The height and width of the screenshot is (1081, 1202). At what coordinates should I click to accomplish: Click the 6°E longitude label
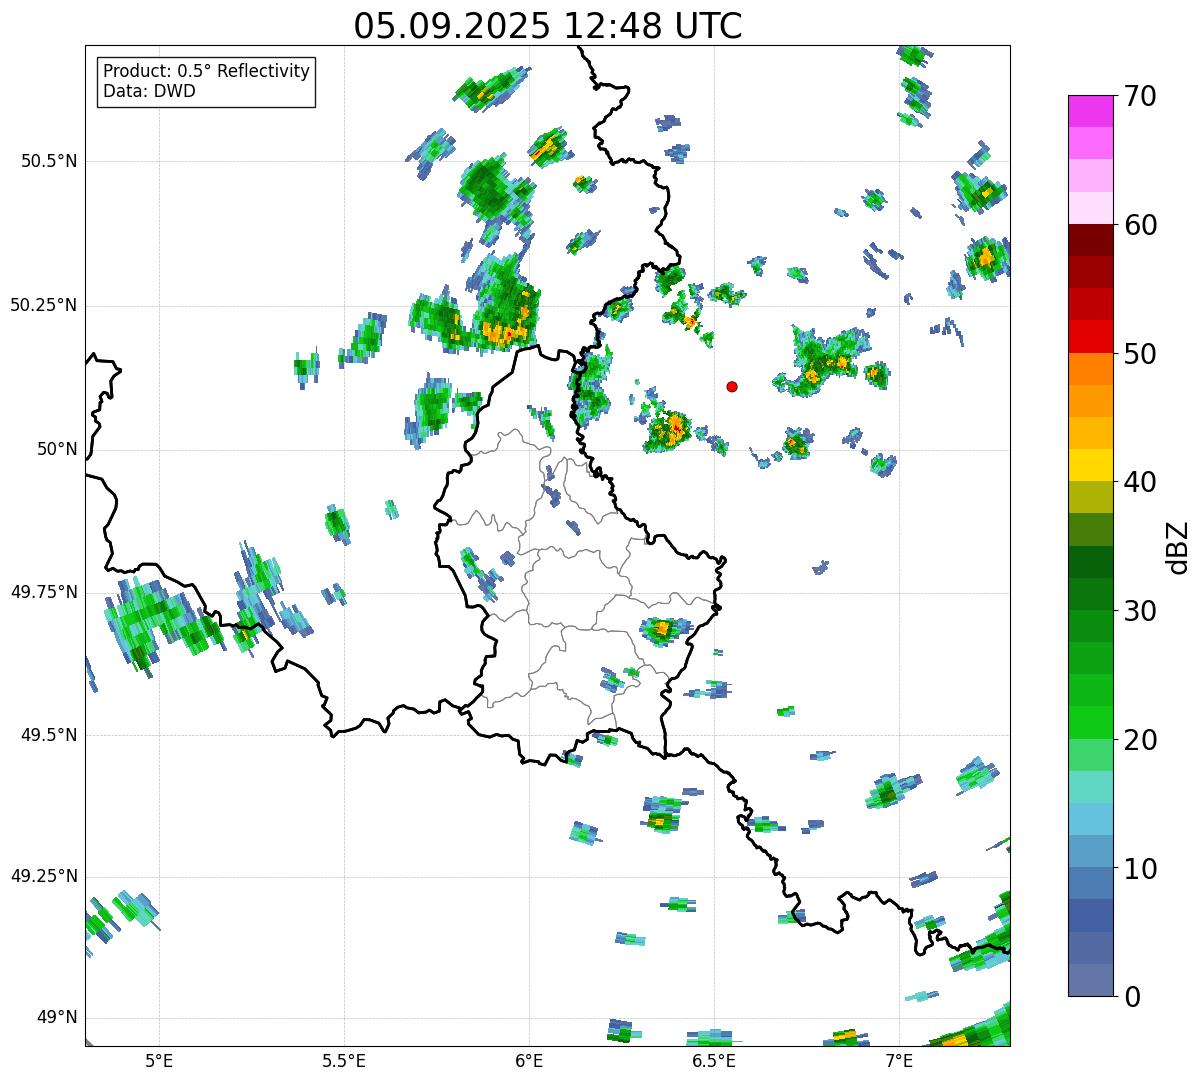tap(529, 1060)
